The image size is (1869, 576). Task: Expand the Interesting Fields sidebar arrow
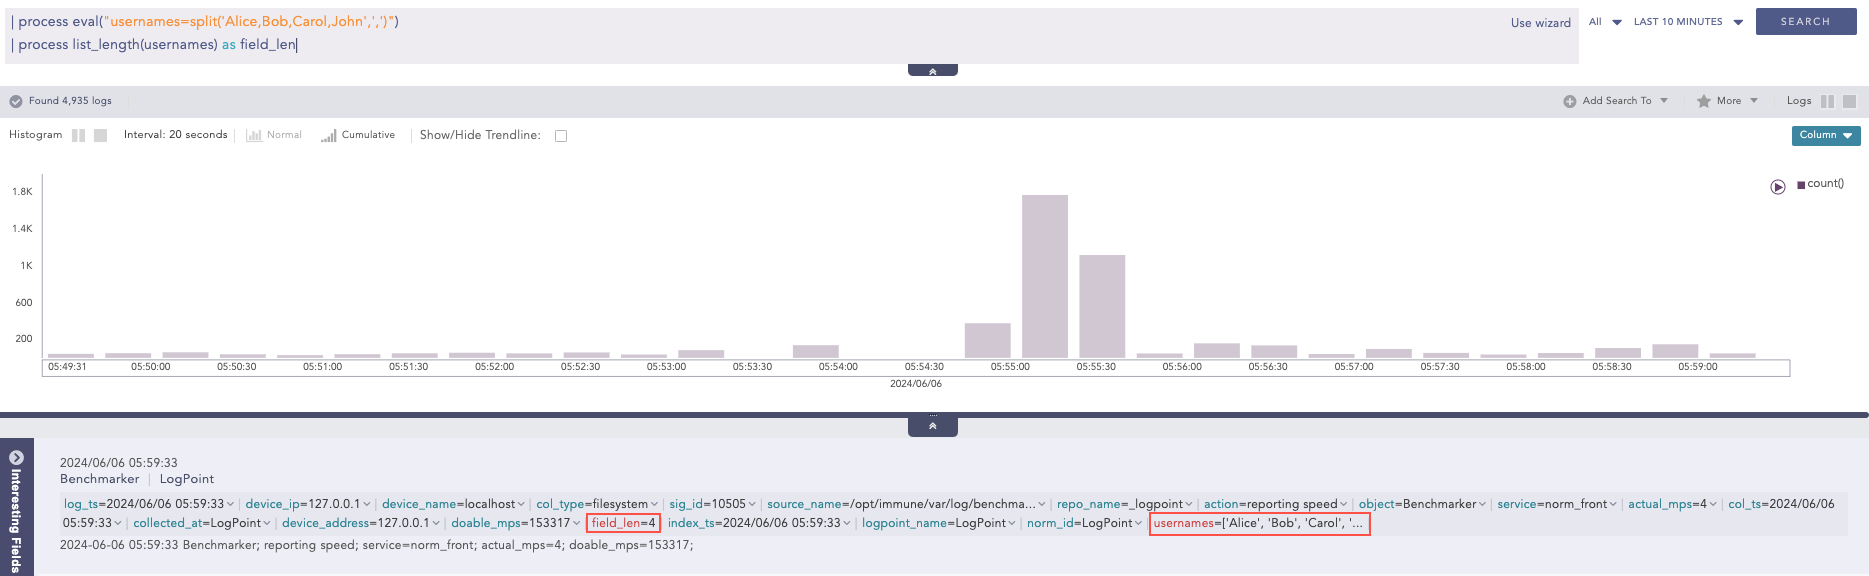(16, 458)
